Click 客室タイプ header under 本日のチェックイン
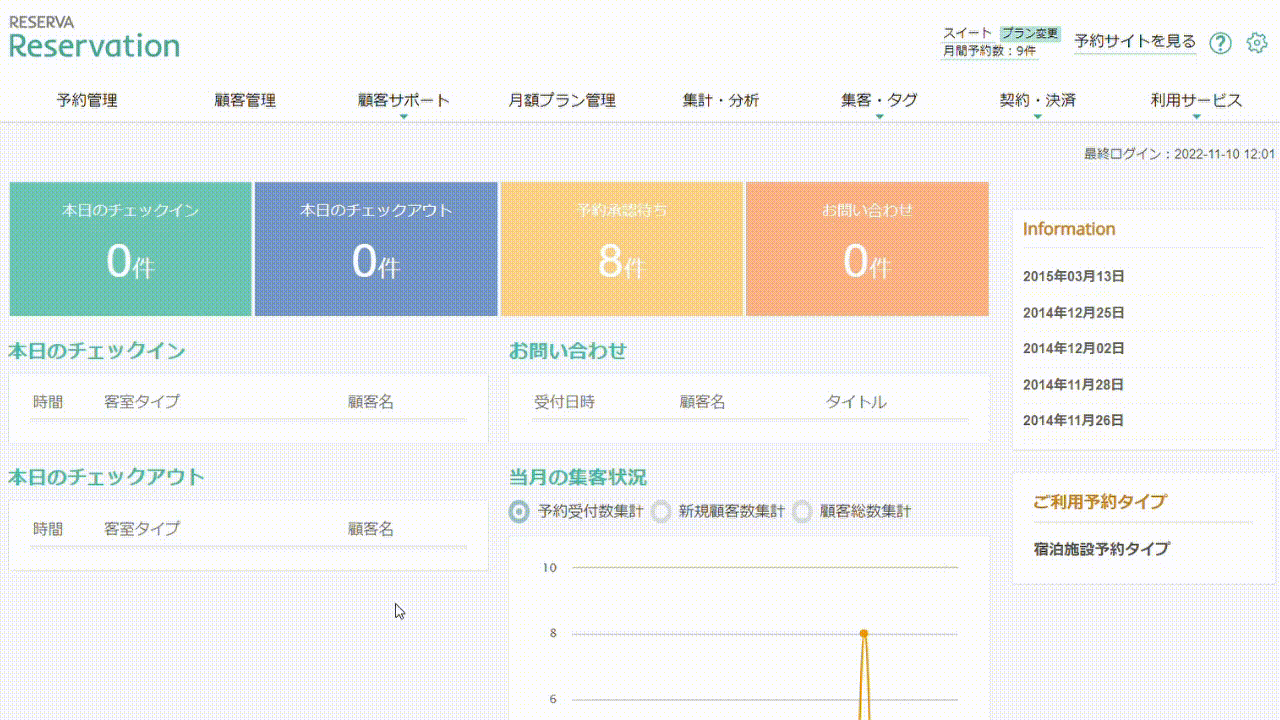 (x=142, y=402)
